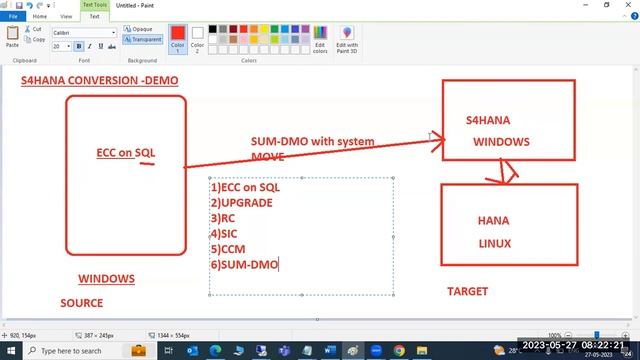Toggle Strikethrough formatting
Viewport: 640px width, 360px height.
click(112, 47)
